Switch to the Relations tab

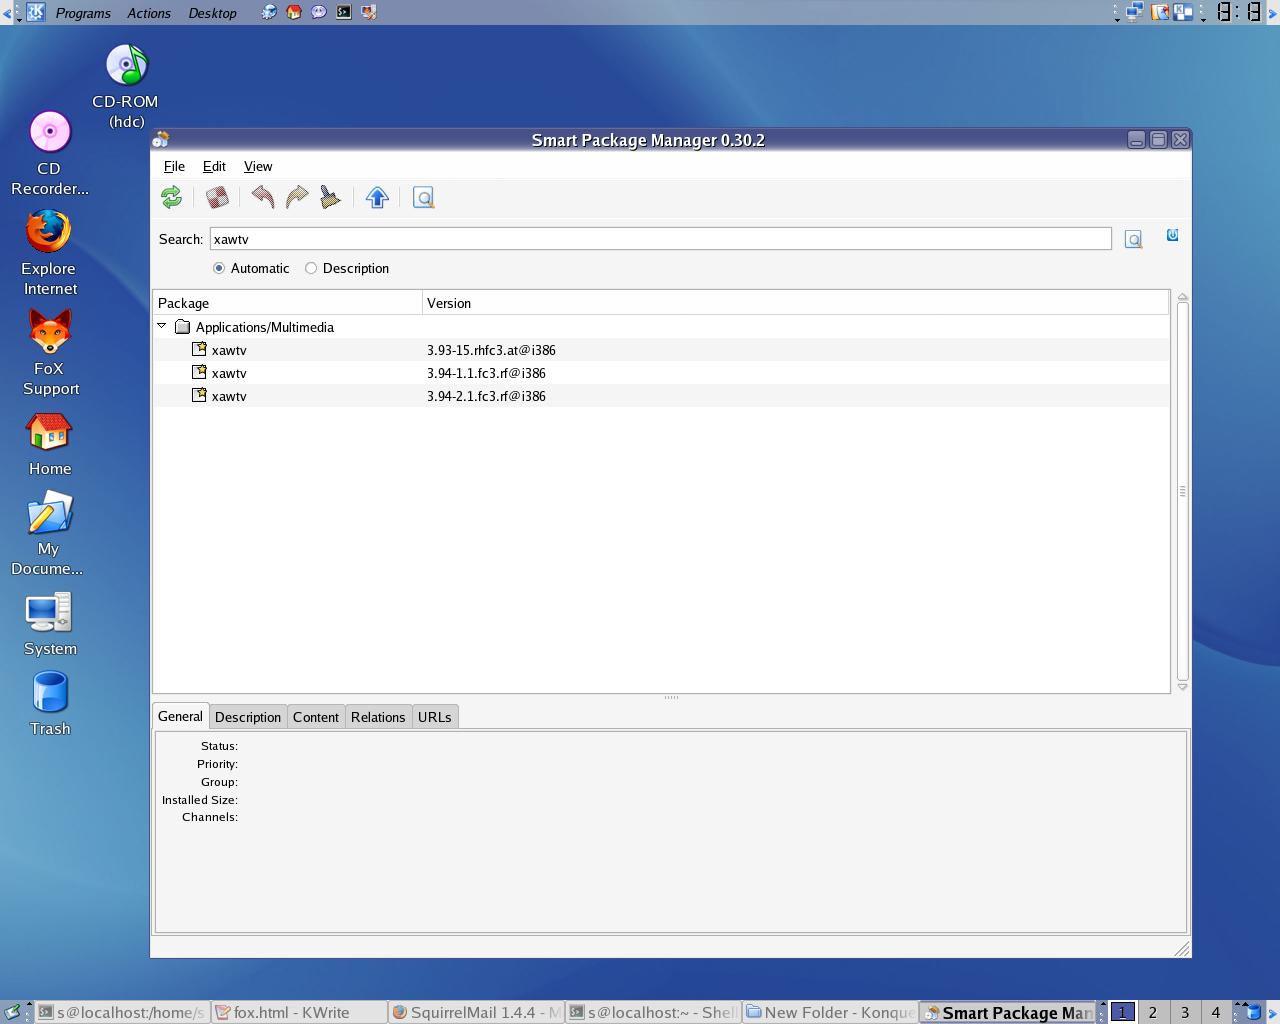[x=378, y=717]
